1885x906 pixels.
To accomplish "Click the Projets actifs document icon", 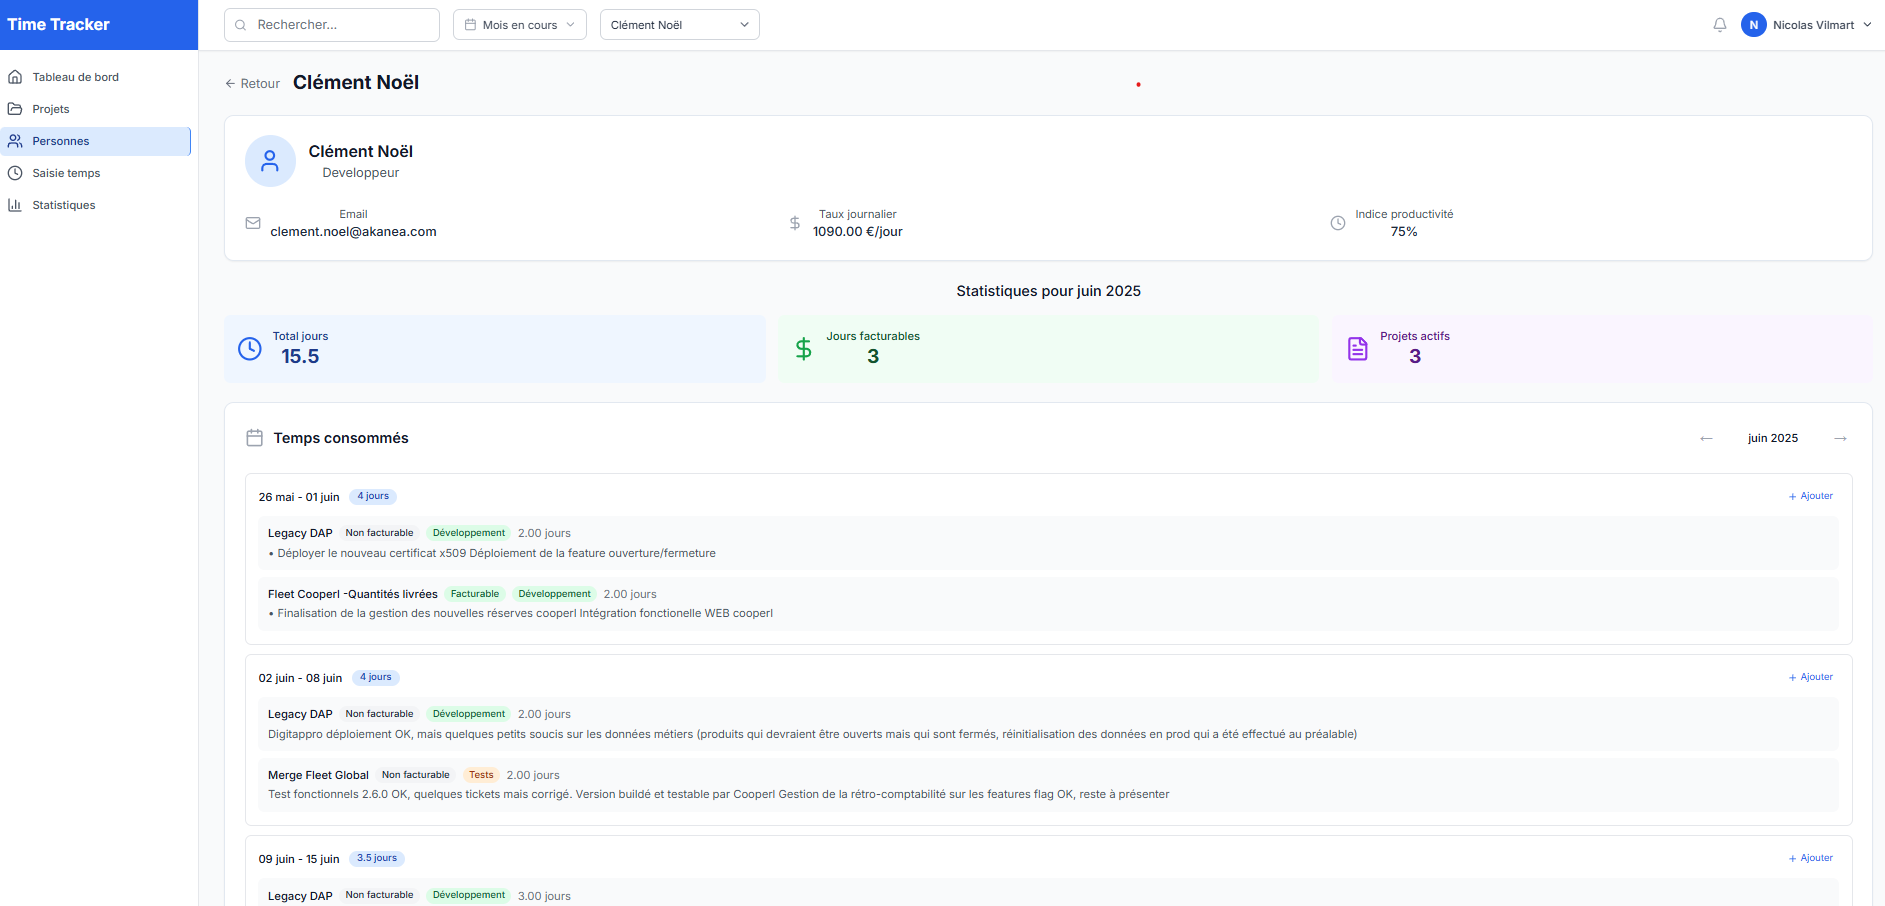I will (x=1357, y=348).
